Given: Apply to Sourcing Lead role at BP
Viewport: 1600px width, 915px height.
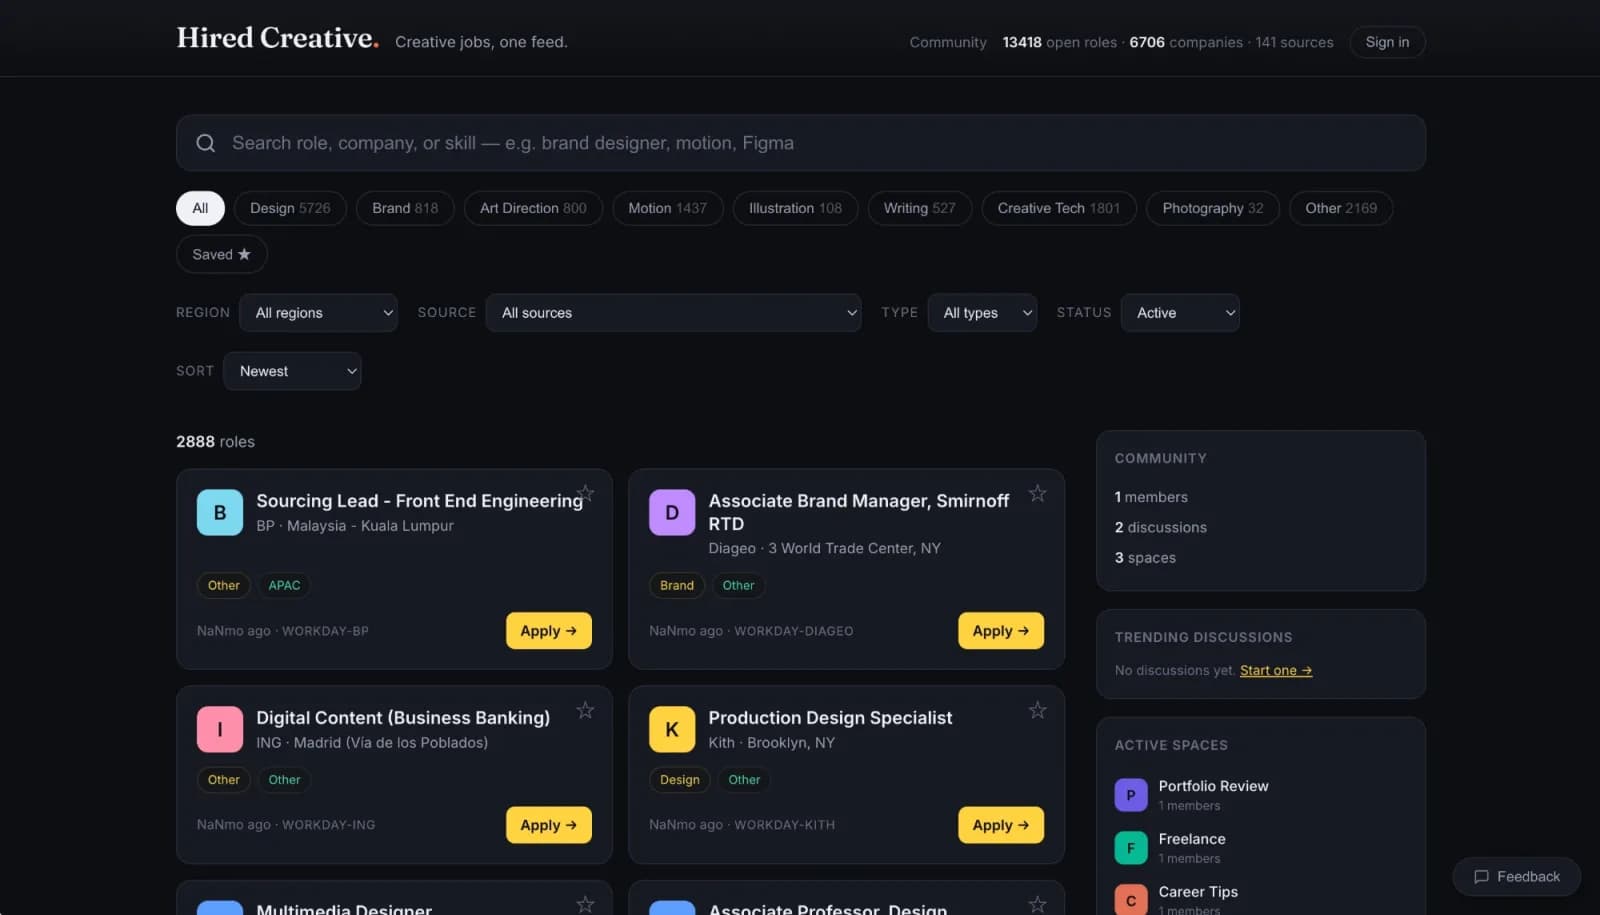Looking at the screenshot, I should 549,631.
